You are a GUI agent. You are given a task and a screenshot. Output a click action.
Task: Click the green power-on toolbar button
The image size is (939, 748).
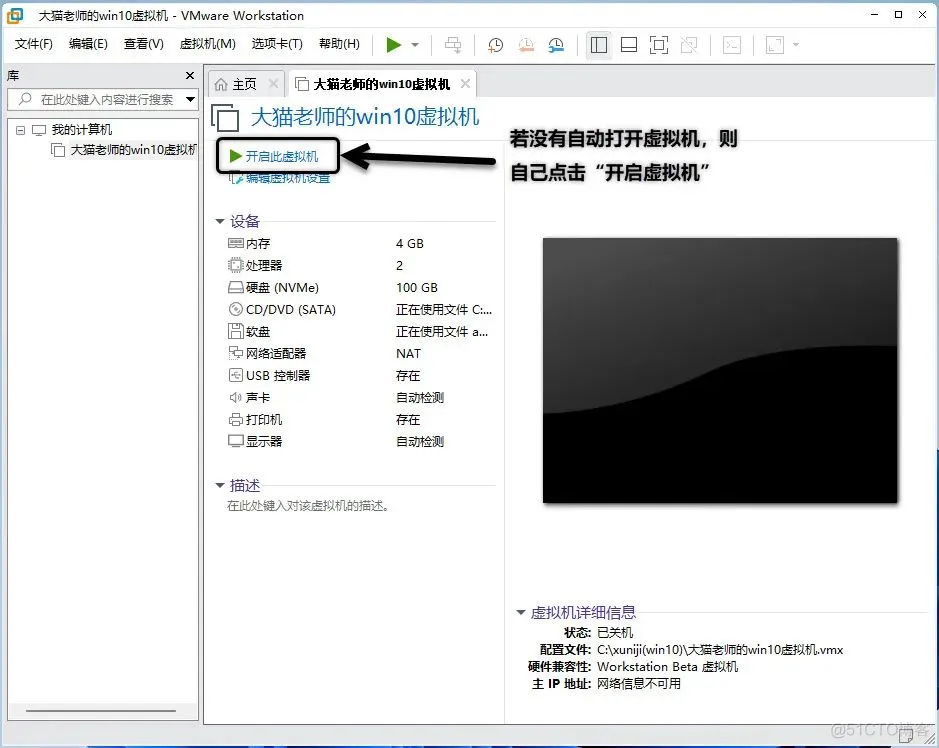pos(393,45)
